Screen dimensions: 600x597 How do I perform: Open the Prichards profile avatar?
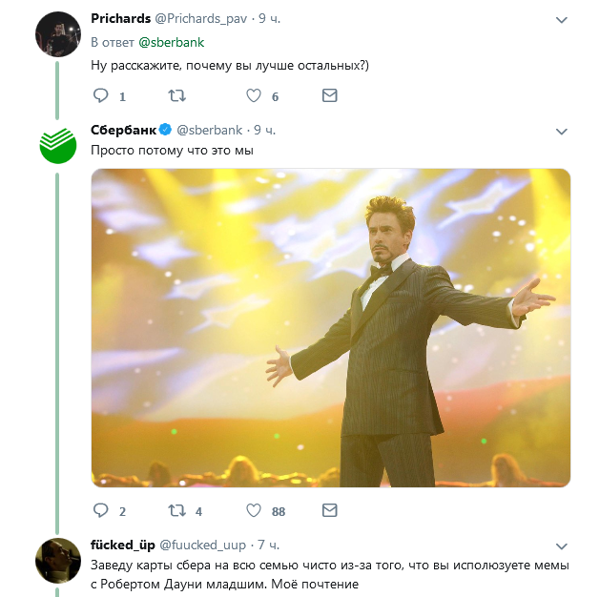point(58,34)
